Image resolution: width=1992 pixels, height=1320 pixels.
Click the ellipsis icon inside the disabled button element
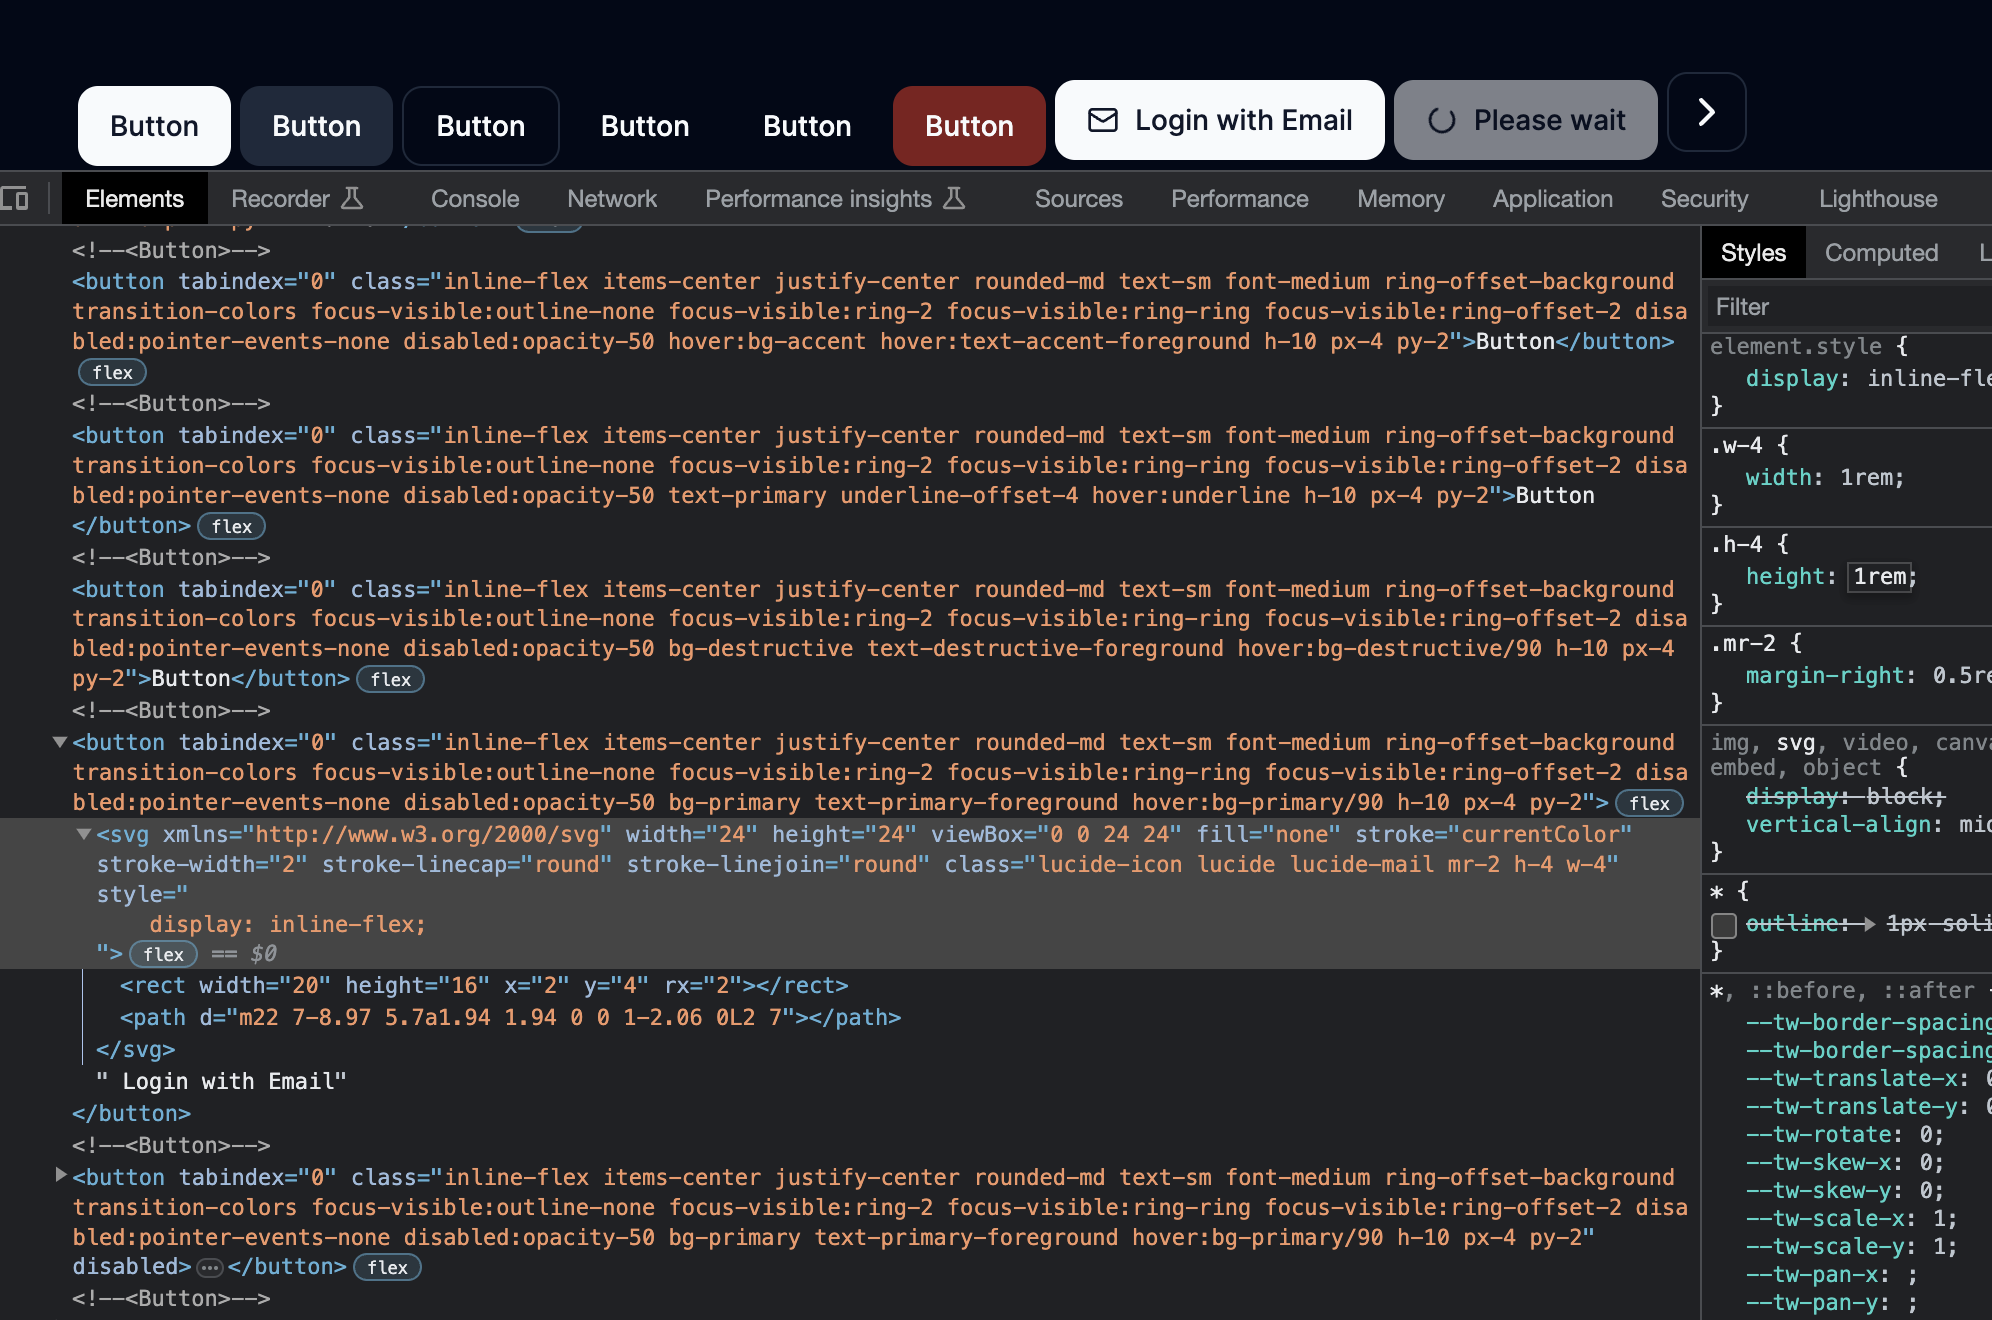pos(208,1267)
